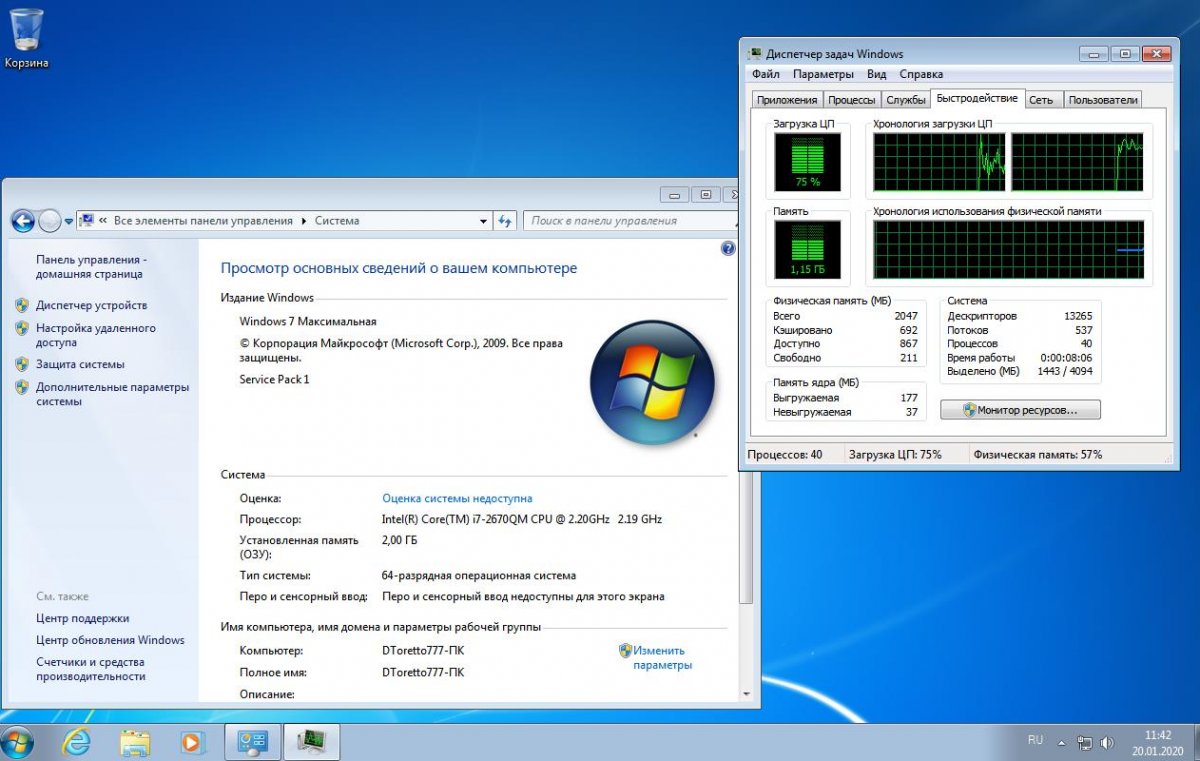Open 'Справка' menu in Task Manager

(x=921, y=74)
